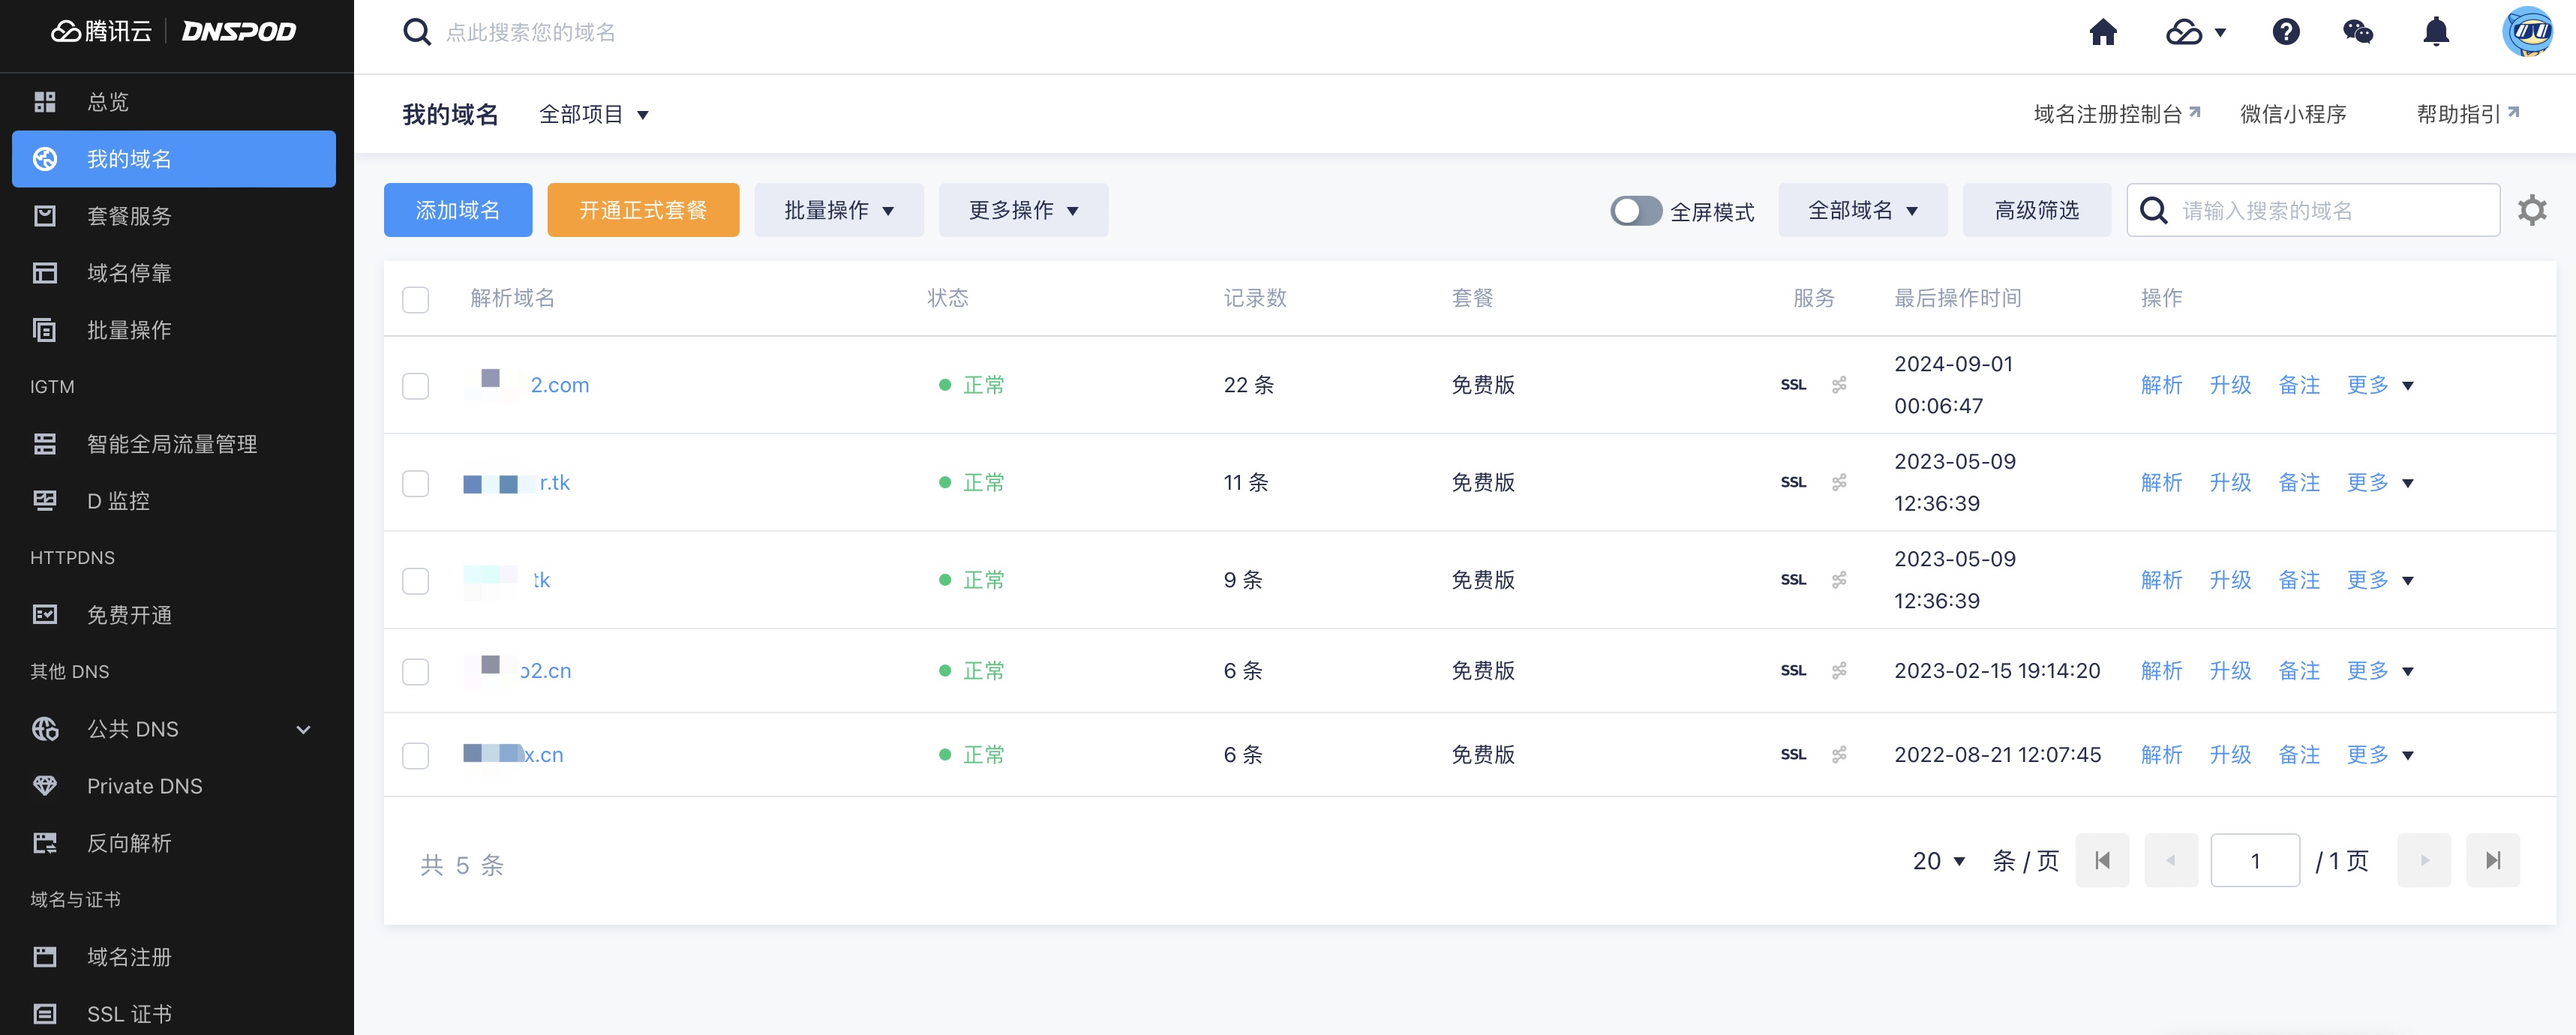Open 域名注册控制台 link
This screenshot has height=1035, width=2576.
coord(2117,115)
